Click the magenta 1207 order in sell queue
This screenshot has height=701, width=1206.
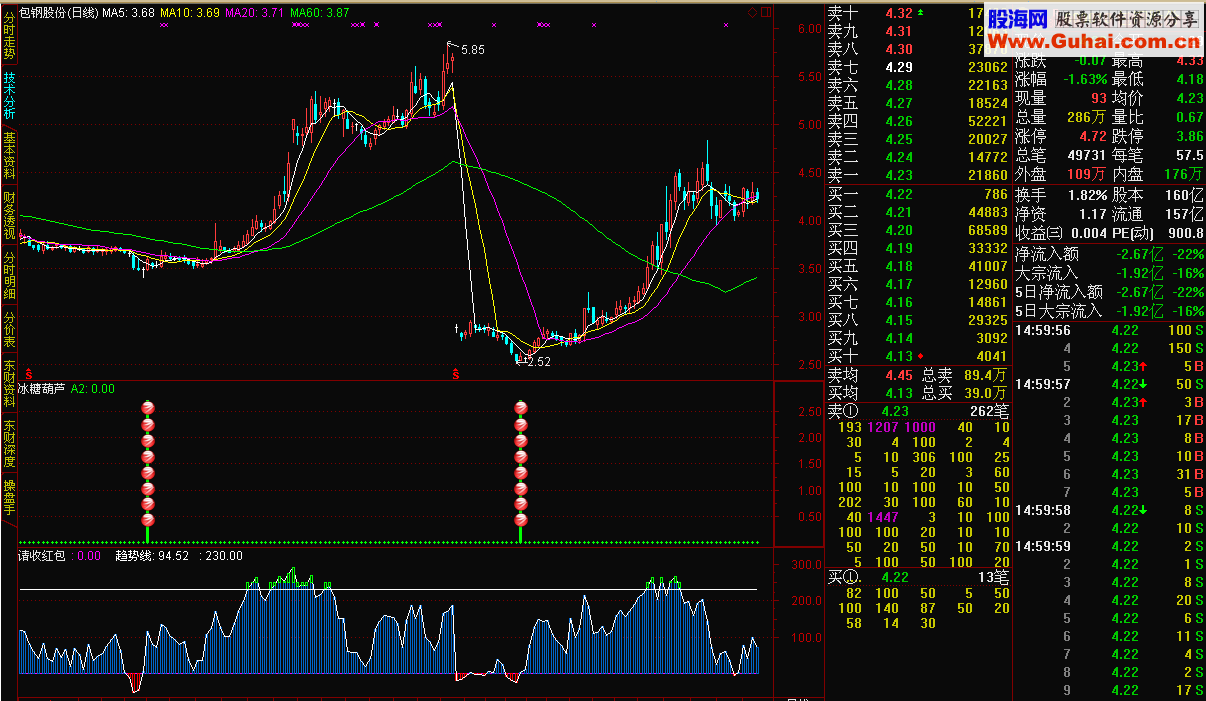pos(882,427)
